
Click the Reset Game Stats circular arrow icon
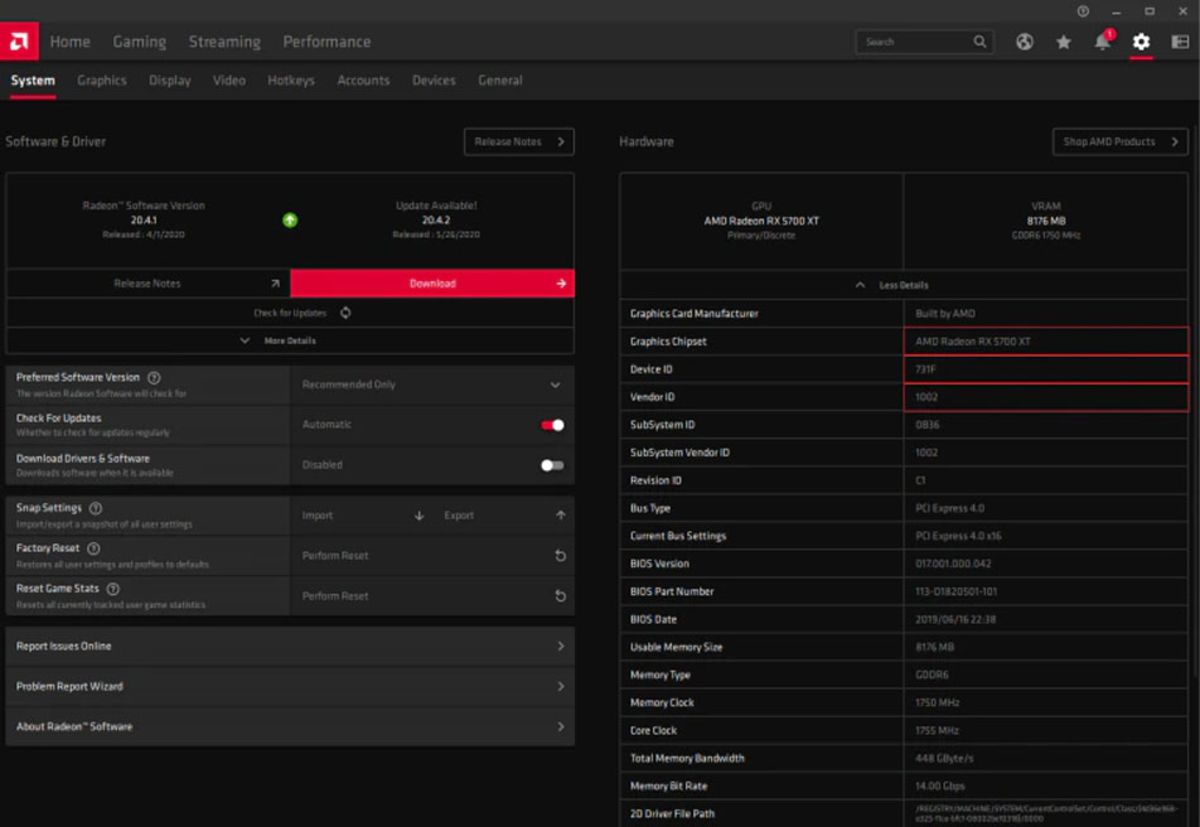[560, 596]
